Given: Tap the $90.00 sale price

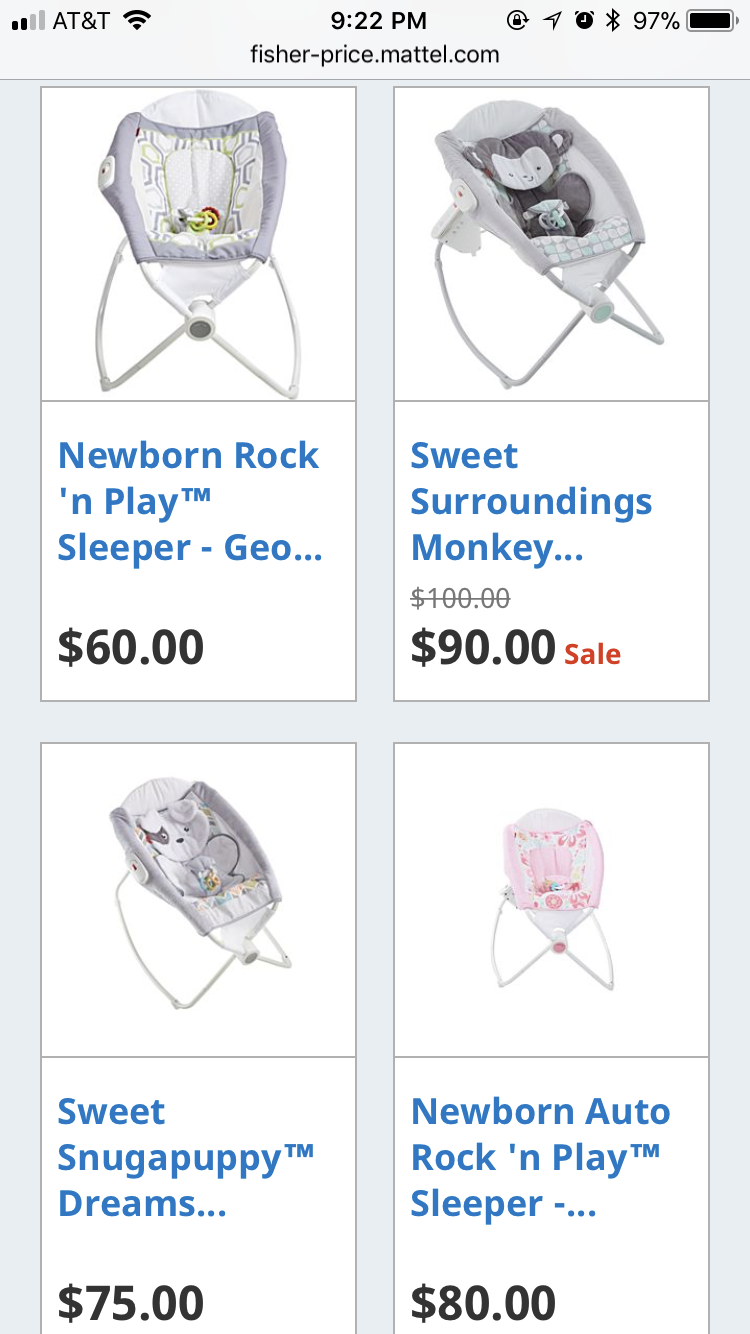Looking at the screenshot, I should [x=483, y=647].
